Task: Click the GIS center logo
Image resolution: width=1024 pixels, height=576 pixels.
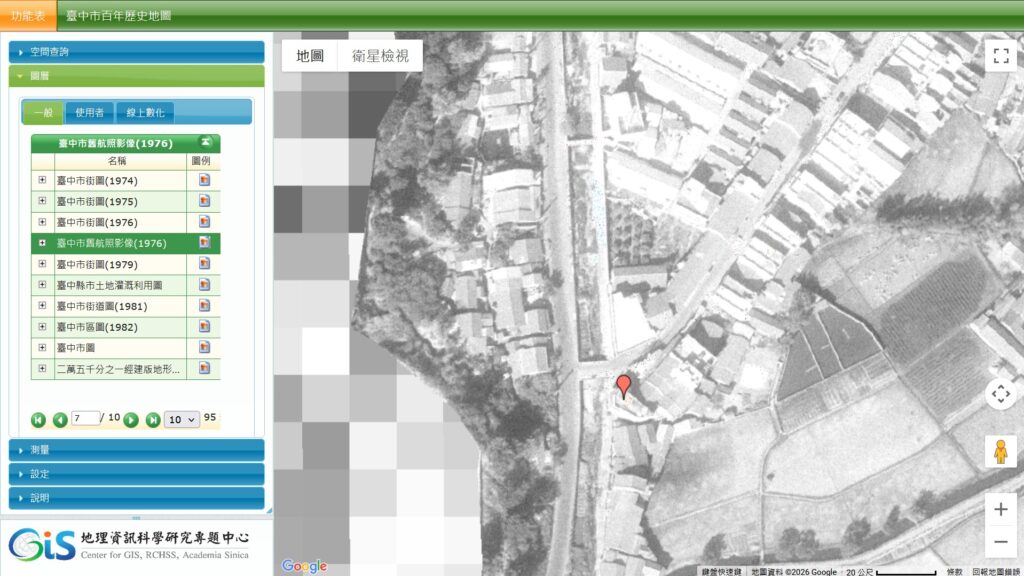Action: coord(129,545)
